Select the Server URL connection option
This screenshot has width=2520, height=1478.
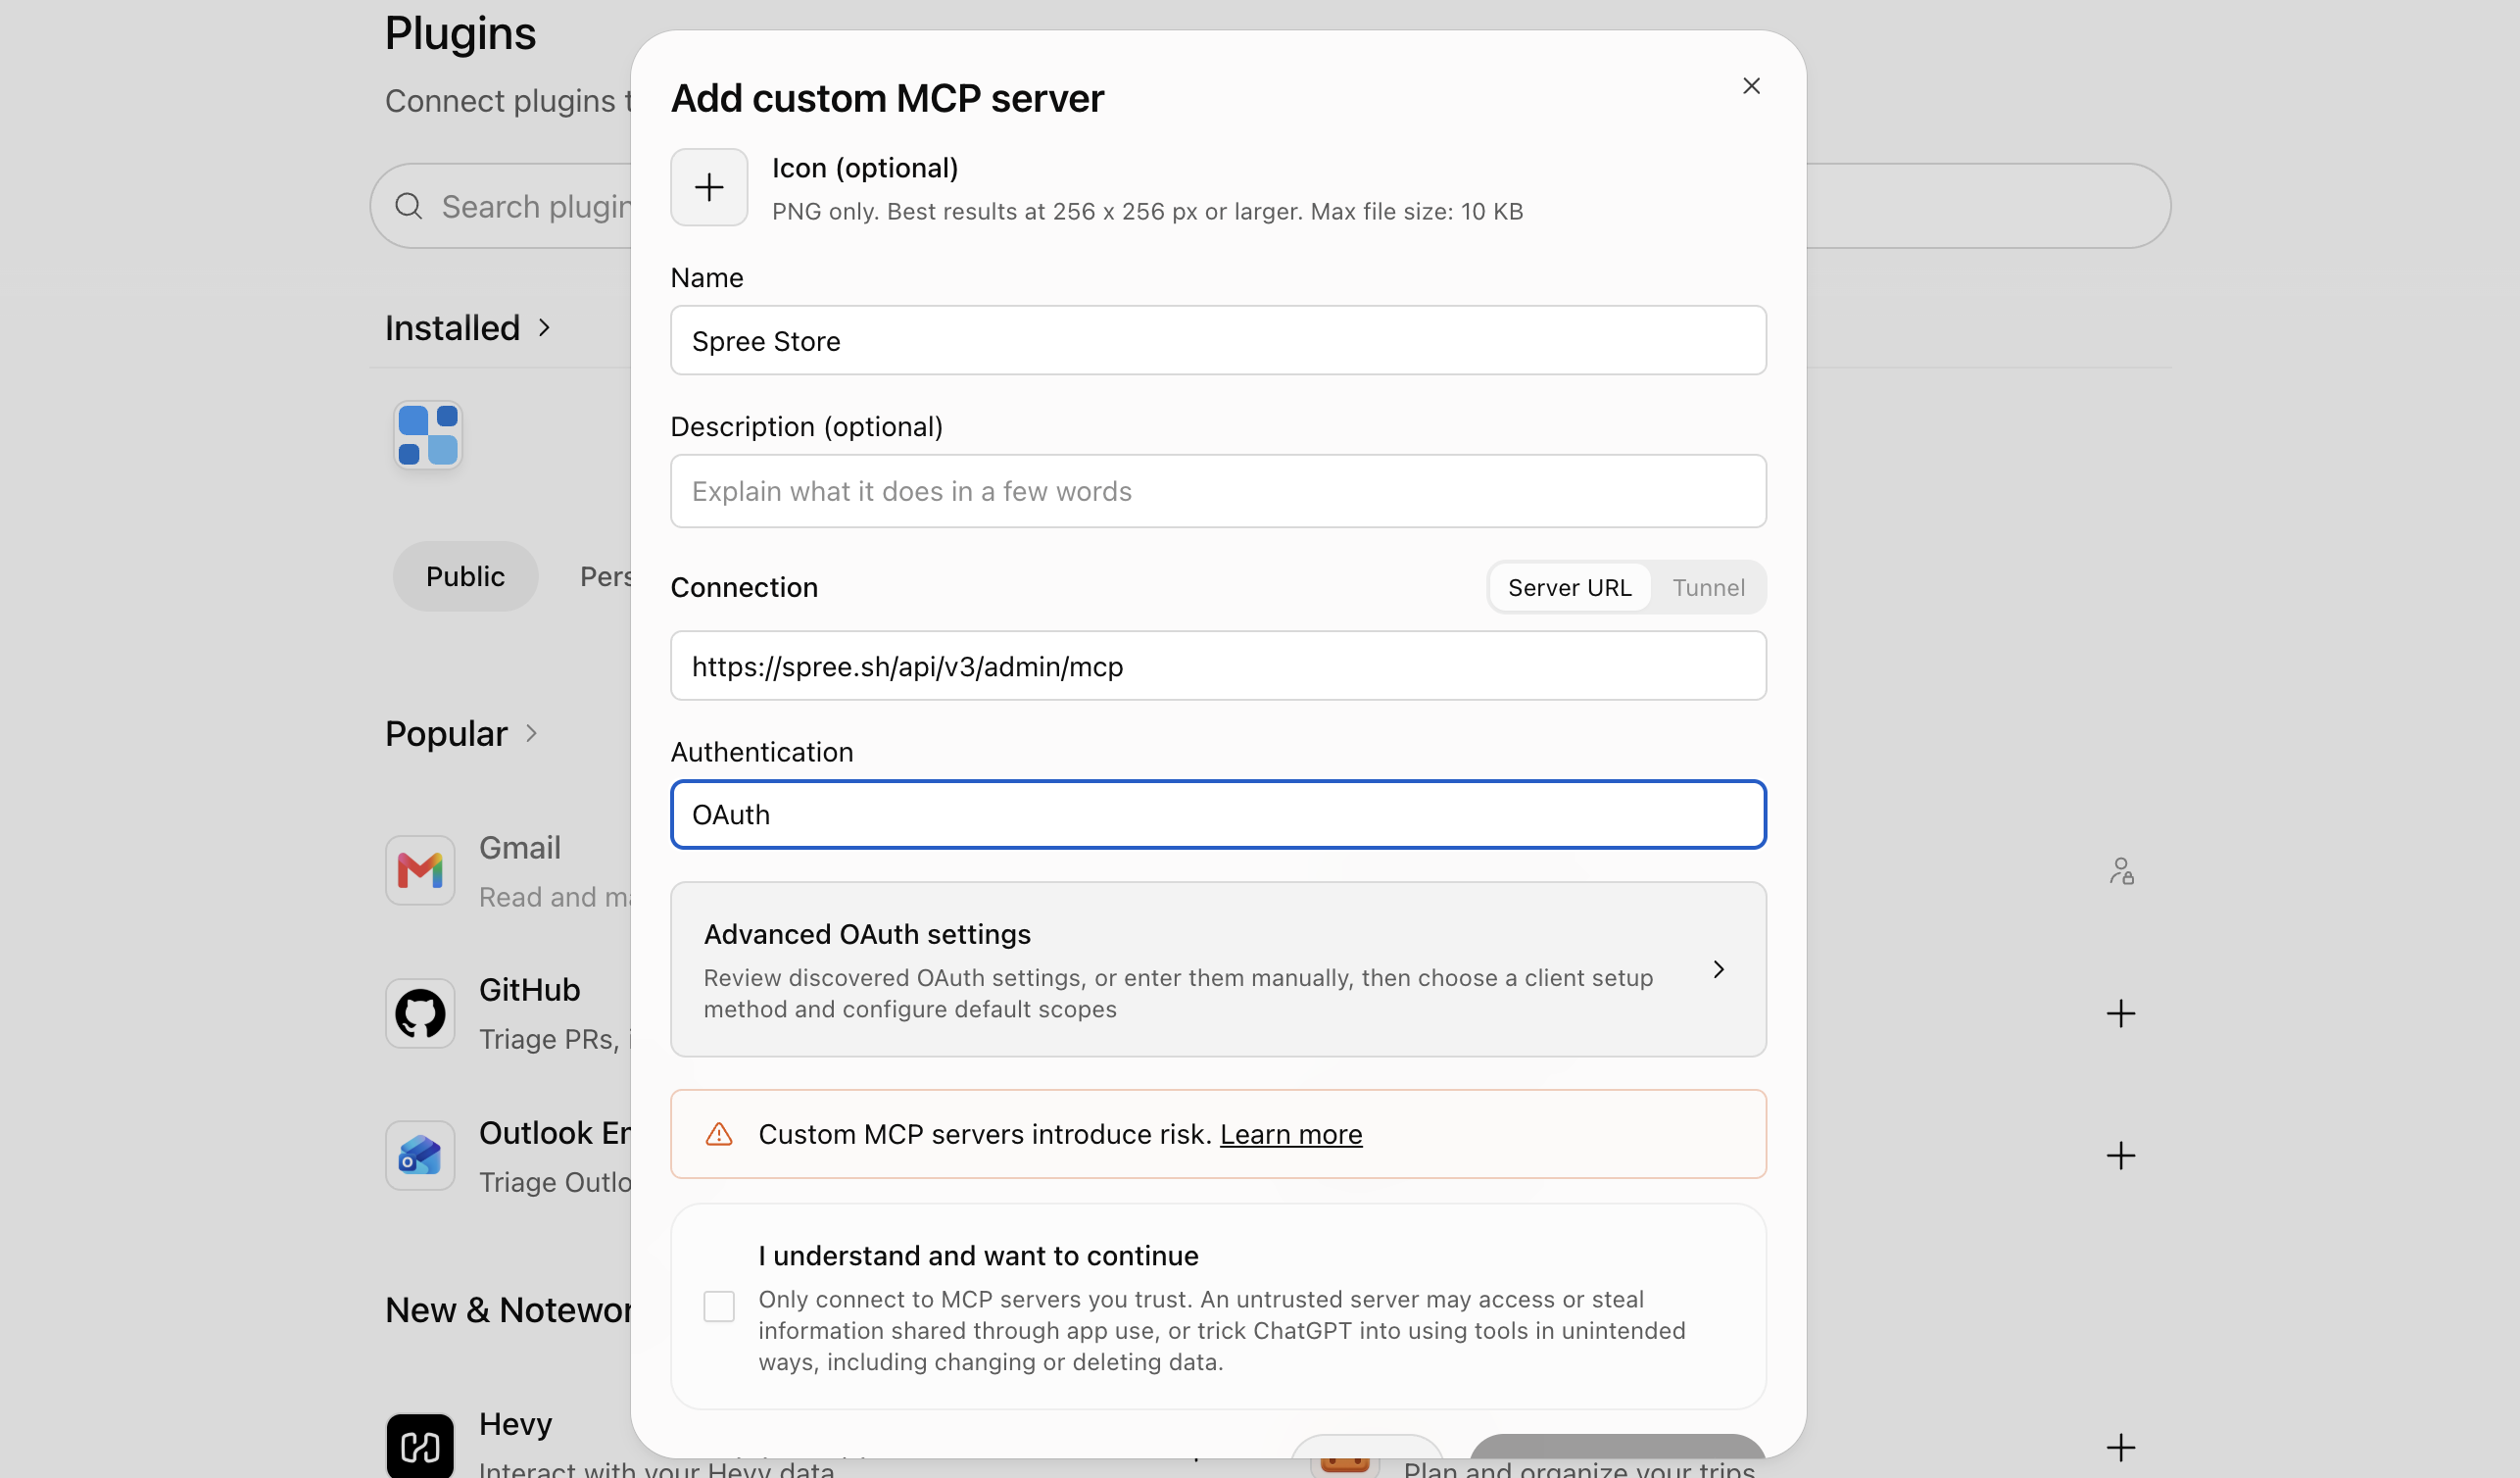click(1569, 587)
